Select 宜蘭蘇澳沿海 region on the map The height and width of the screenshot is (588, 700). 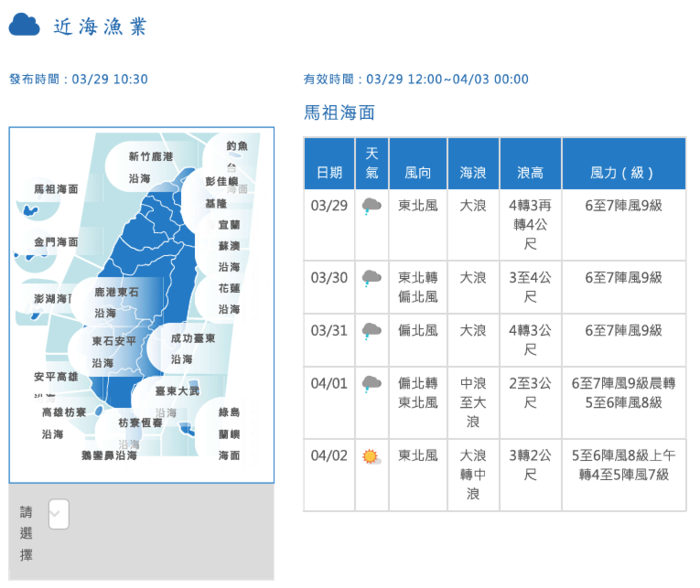(x=229, y=246)
